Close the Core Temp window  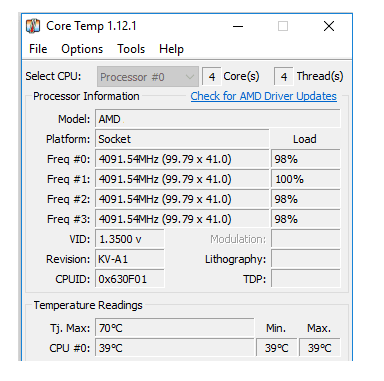point(329,26)
